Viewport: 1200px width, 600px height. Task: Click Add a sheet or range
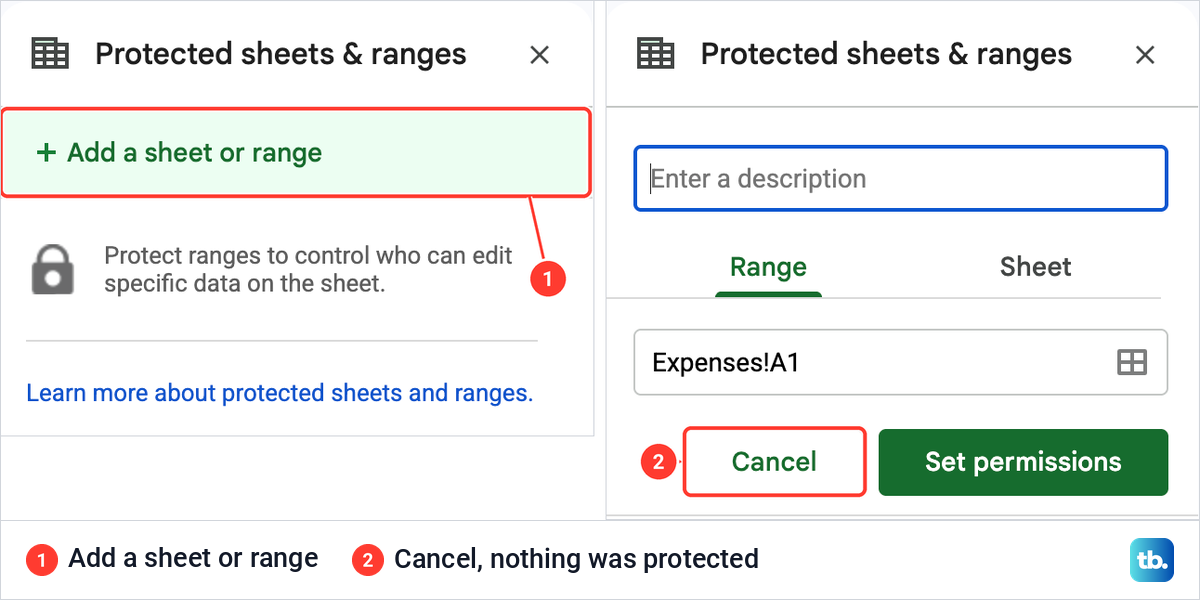(x=296, y=153)
